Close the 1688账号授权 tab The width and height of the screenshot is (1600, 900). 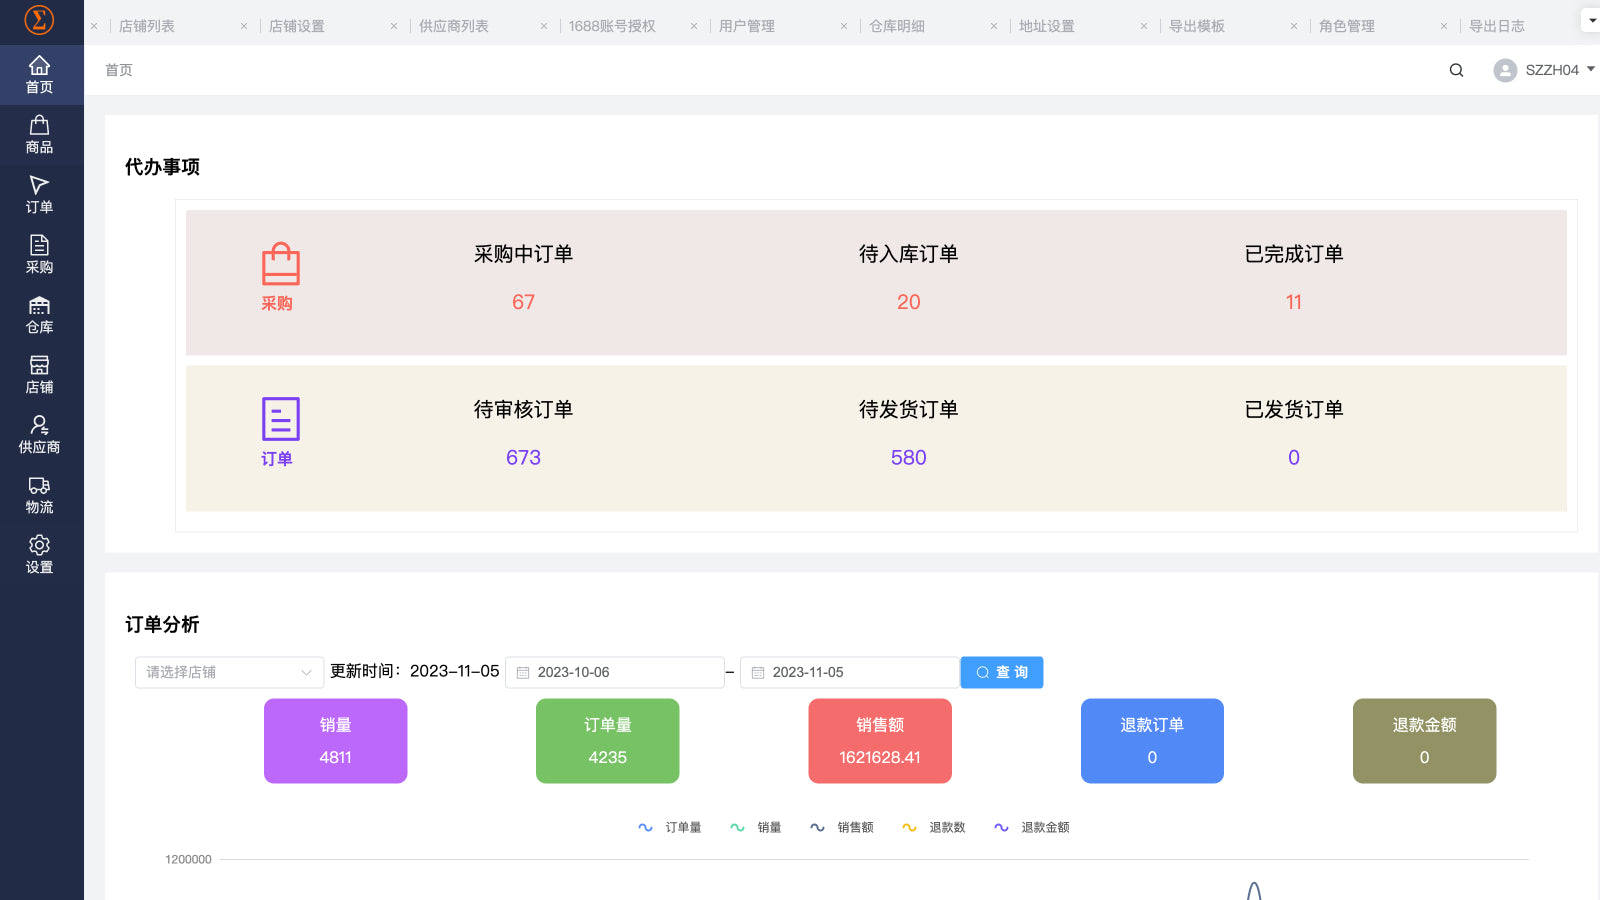pos(694,26)
